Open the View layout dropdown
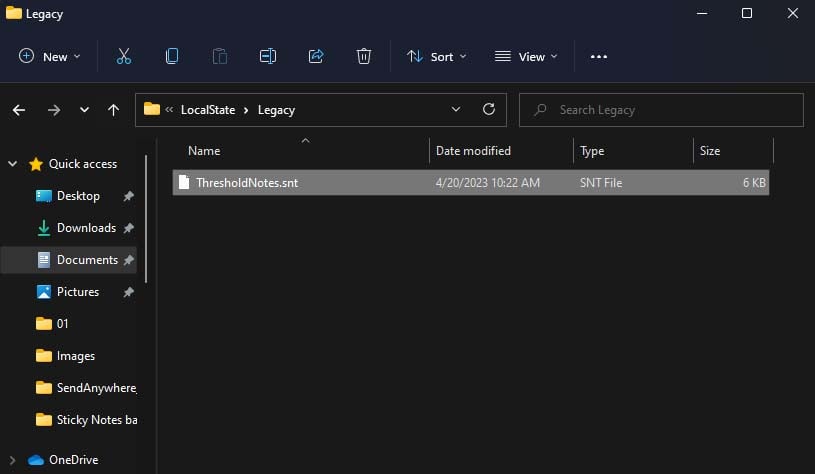Image resolution: width=815 pixels, height=474 pixels. tap(526, 57)
